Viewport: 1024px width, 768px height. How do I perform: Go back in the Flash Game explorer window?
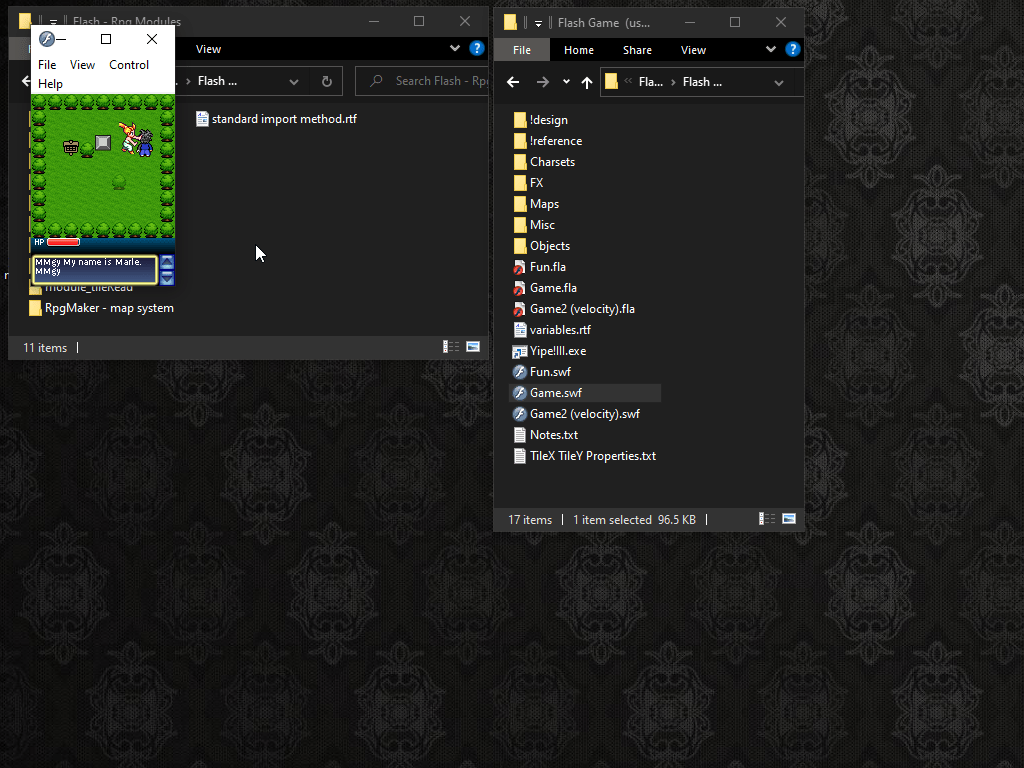tap(513, 82)
